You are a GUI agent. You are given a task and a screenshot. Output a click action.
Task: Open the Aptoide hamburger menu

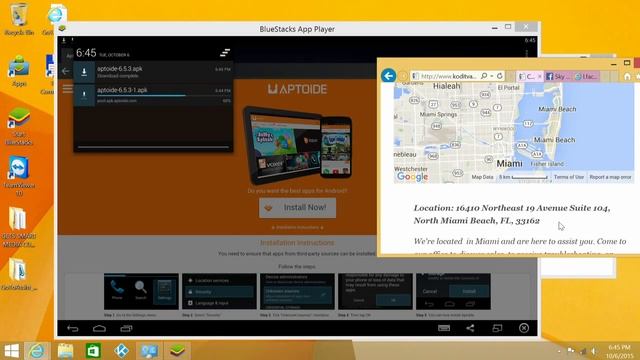pyautogui.click(x=67, y=88)
